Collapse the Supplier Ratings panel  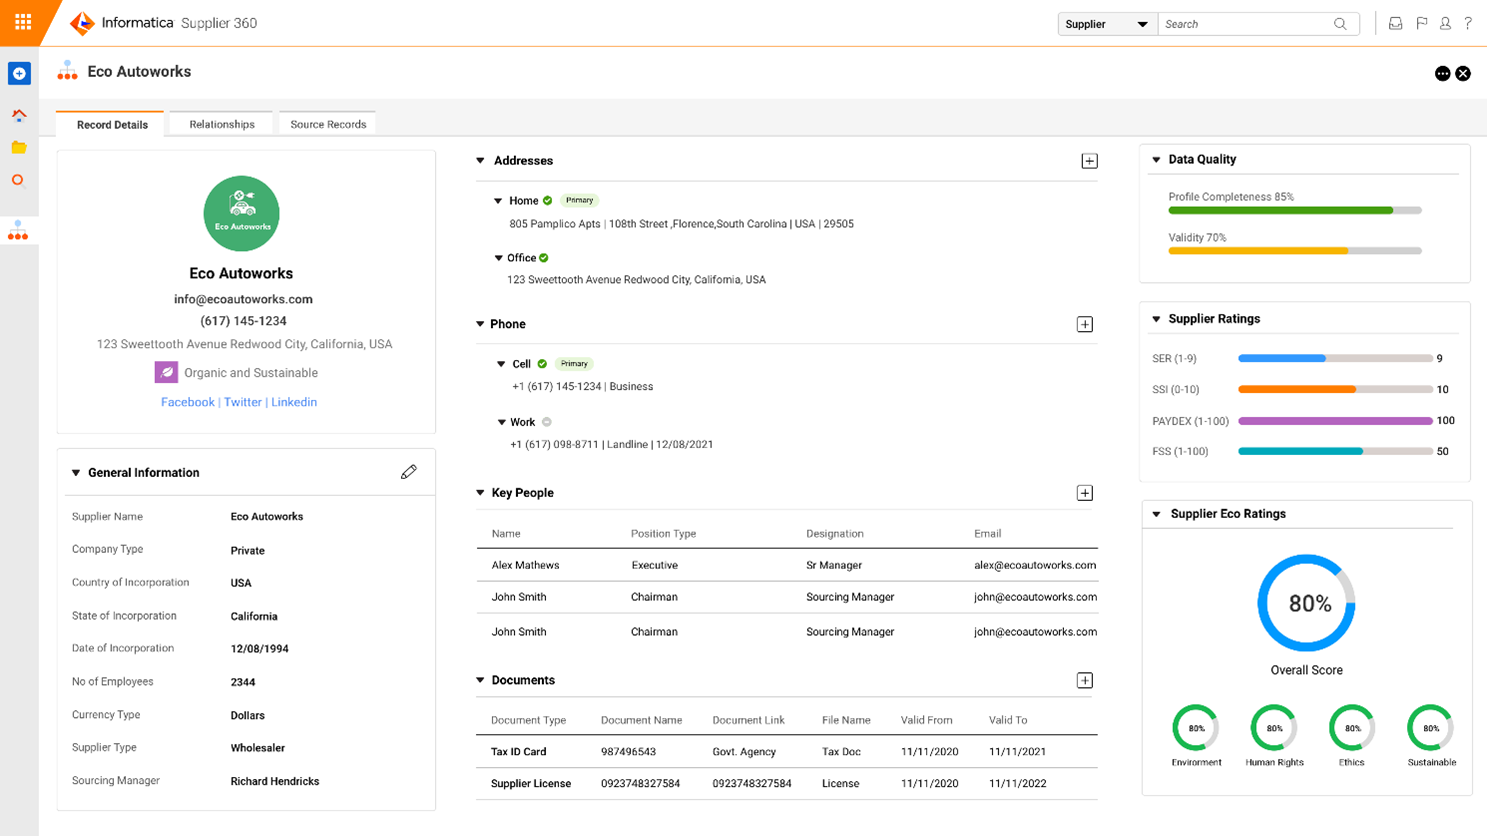[1157, 319]
